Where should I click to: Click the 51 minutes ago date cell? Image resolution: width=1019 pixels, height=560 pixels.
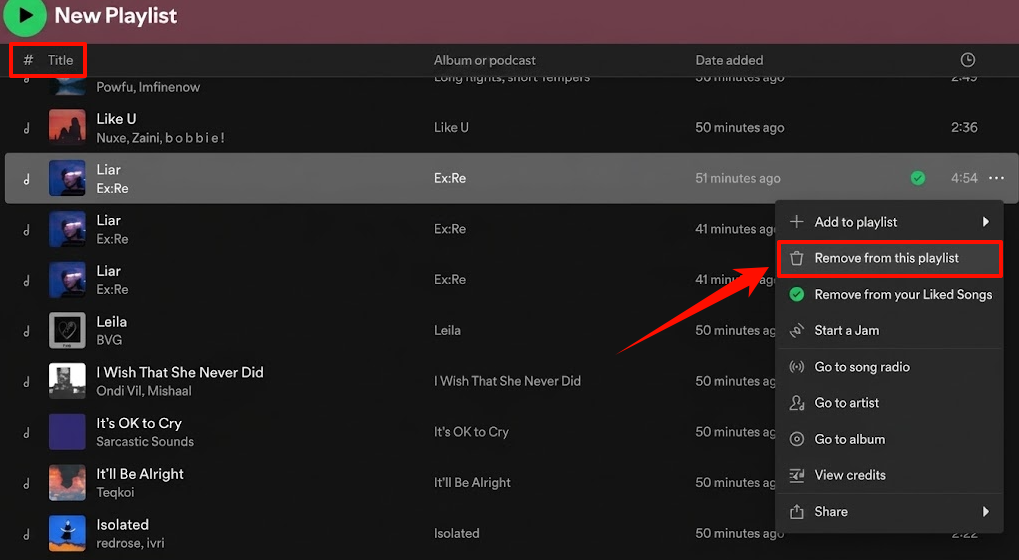coord(738,178)
